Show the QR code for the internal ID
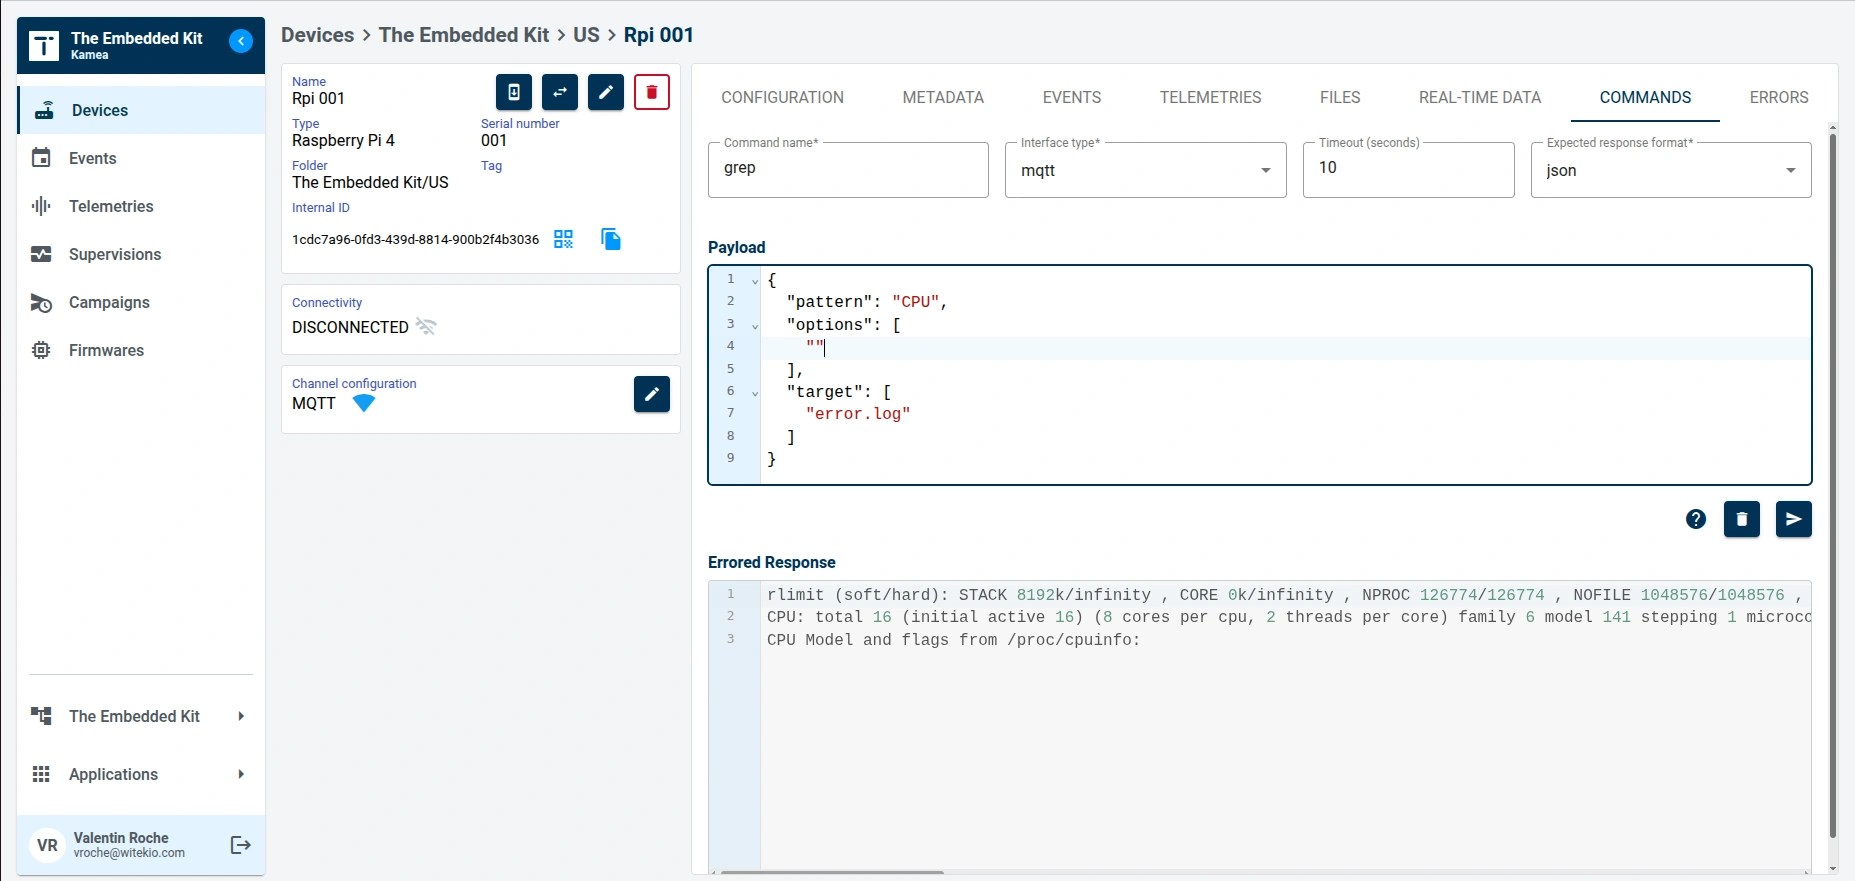Viewport: 1855px width, 881px height. pos(564,239)
